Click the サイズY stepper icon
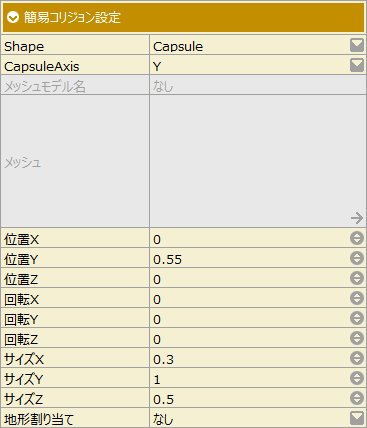The height and width of the screenshot is (428, 367). pyautogui.click(x=357, y=378)
